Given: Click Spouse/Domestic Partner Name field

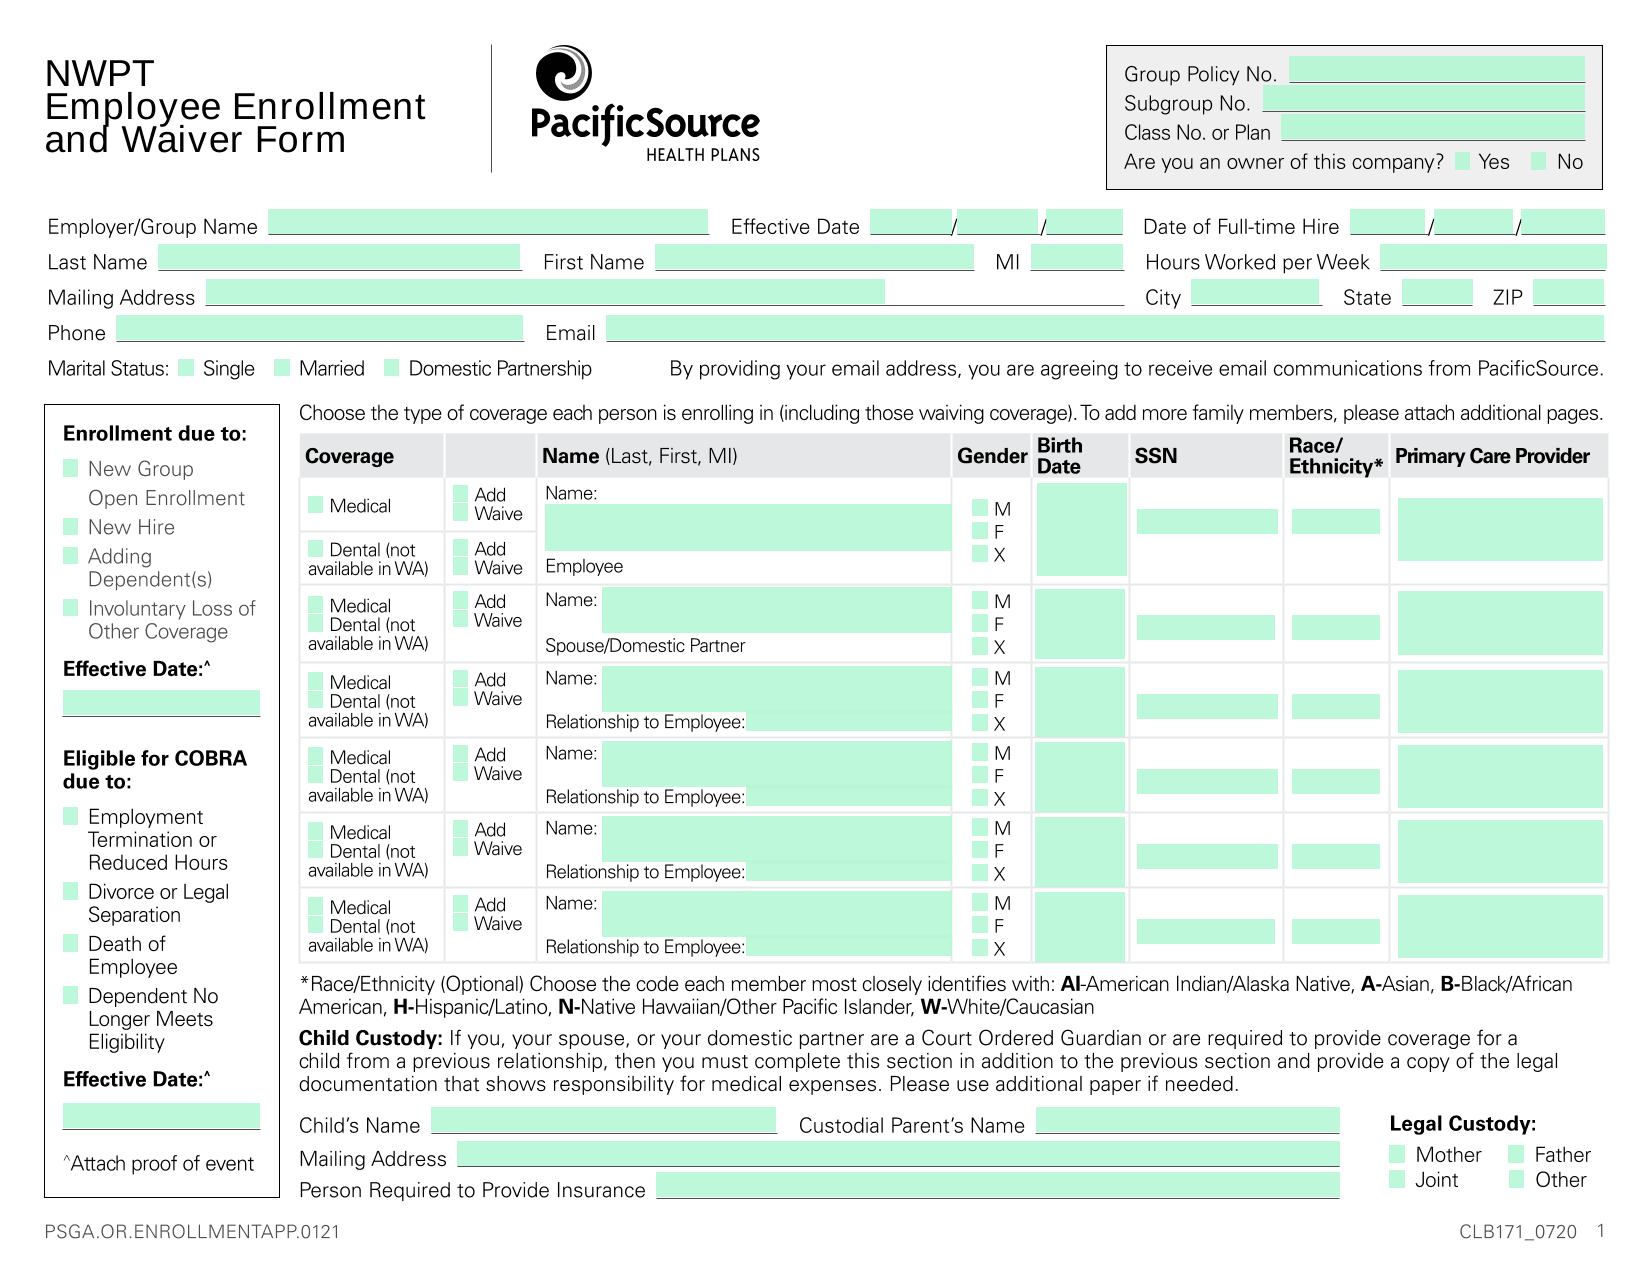Looking at the screenshot, I should pos(777,610).
